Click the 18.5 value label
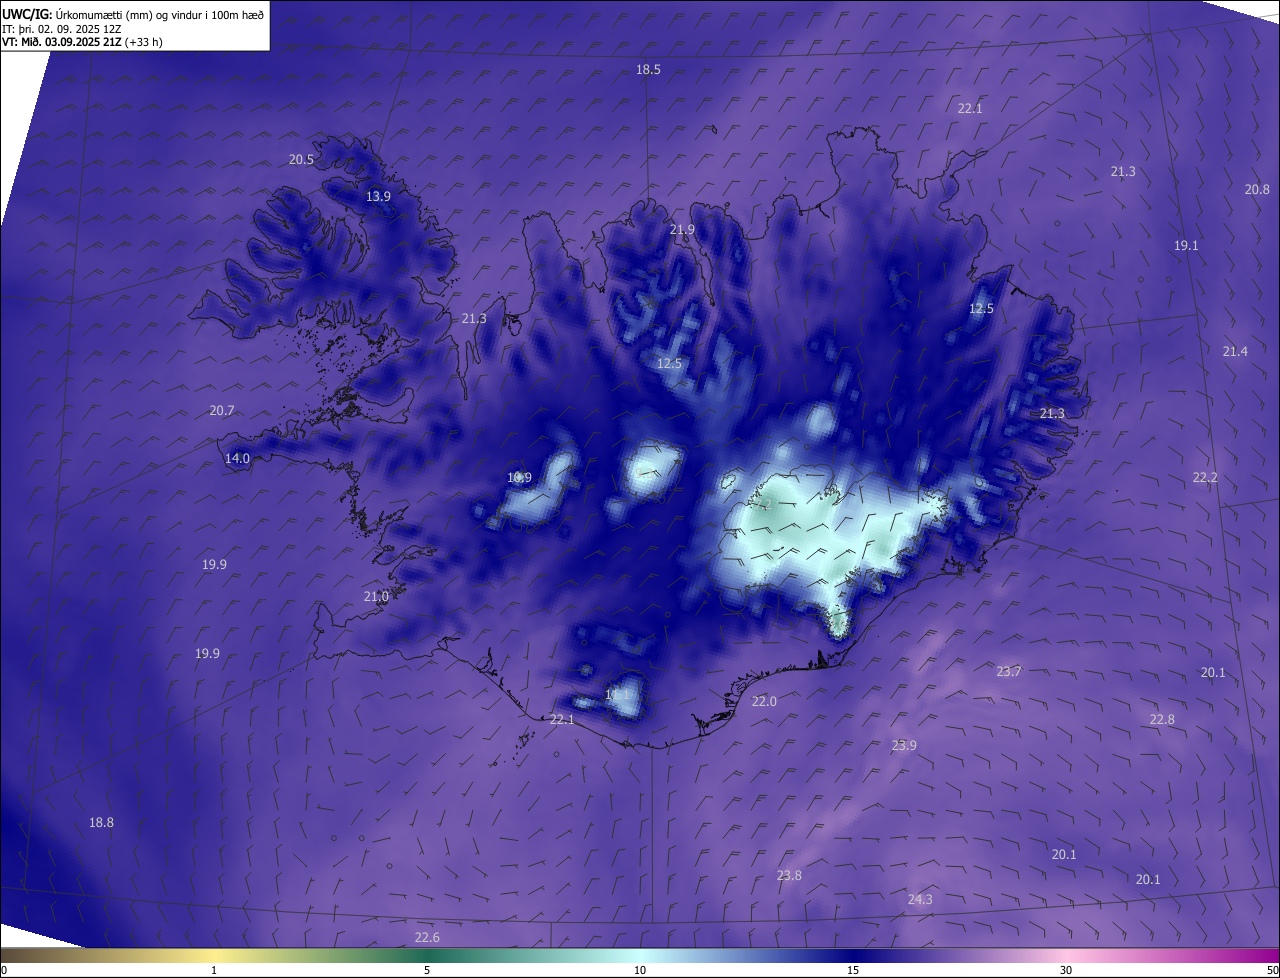The width and height of the screenshot is (1280, 978). (x=648, y=69)
